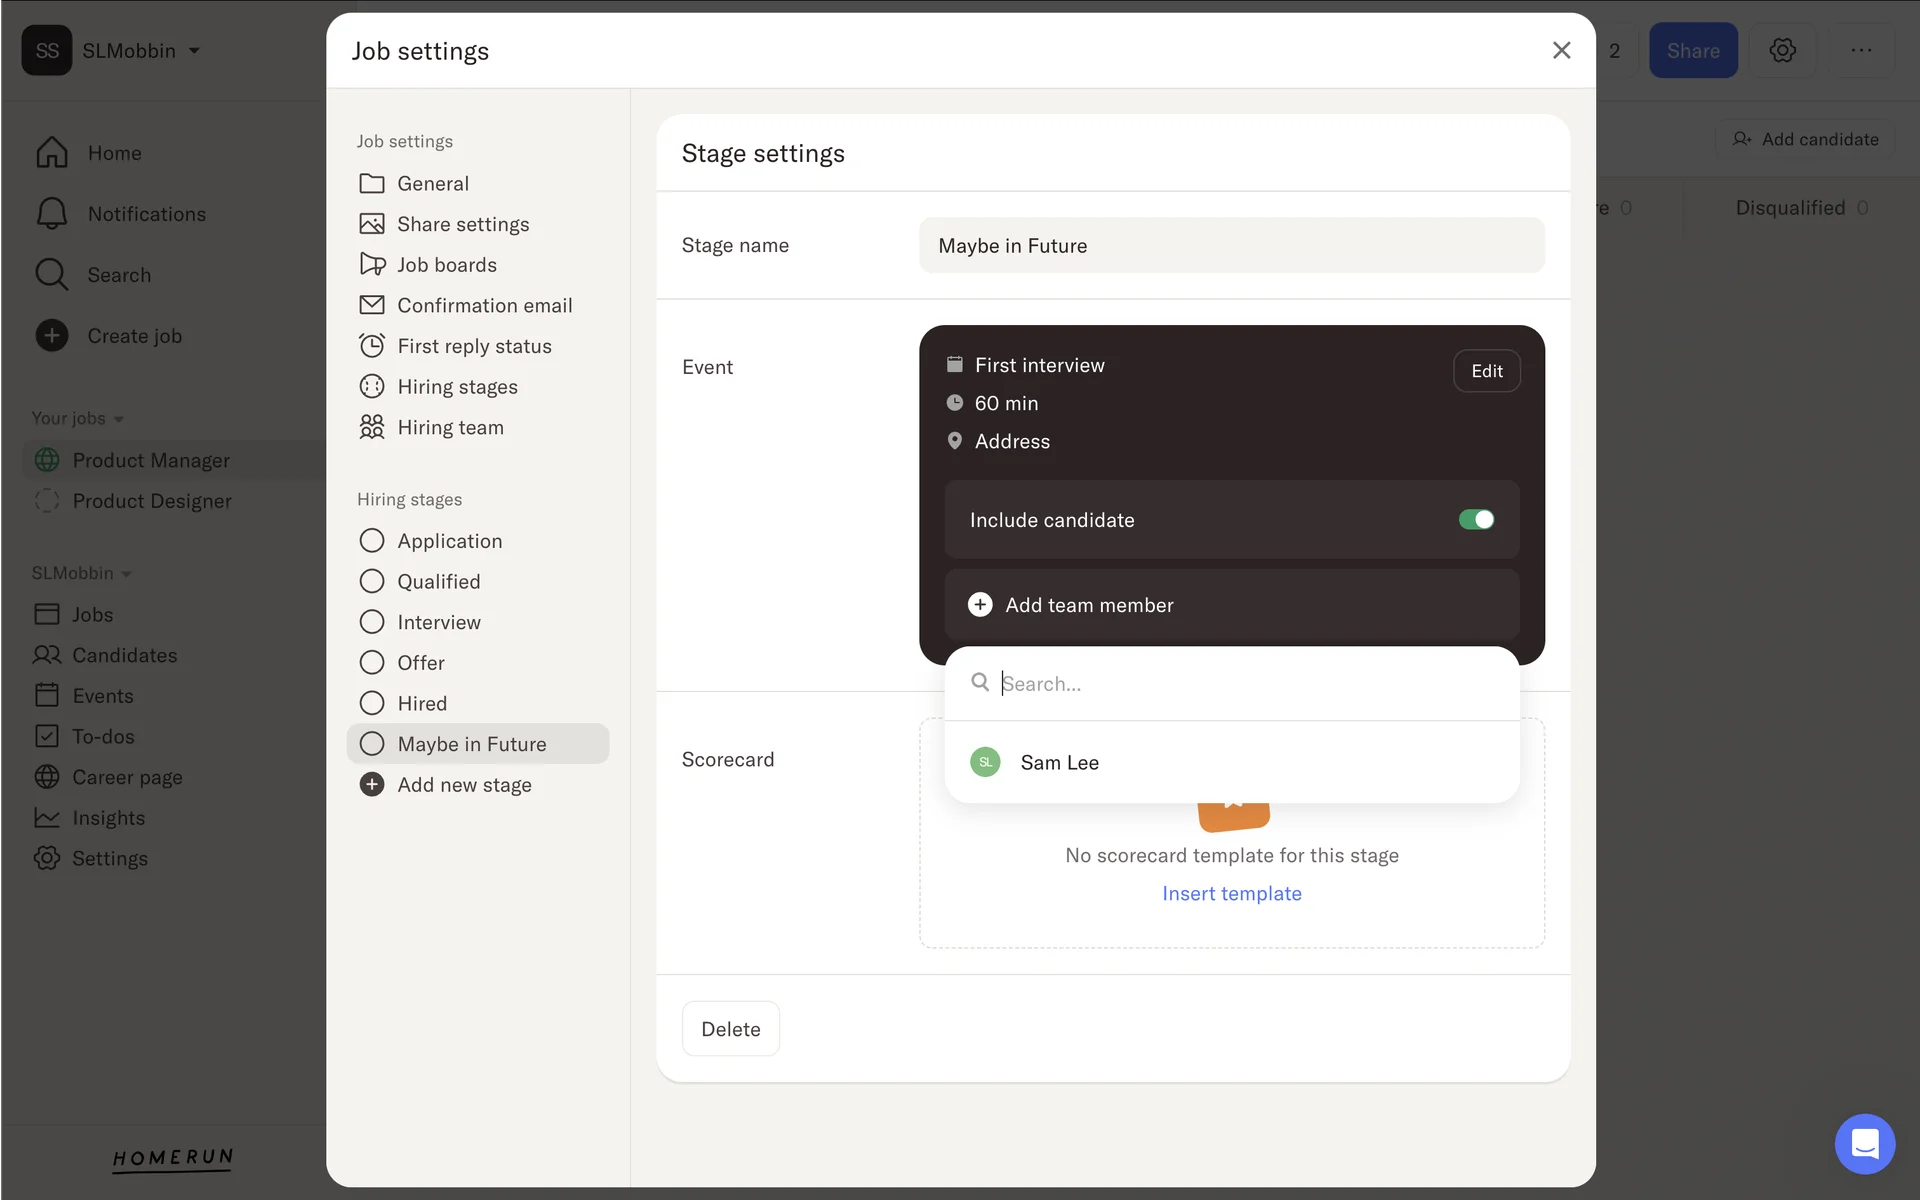Collapse the SLMobbin sidebar section arrow
The image size is (1920, 1200).
pyautogui.click(x=127, y=574)
